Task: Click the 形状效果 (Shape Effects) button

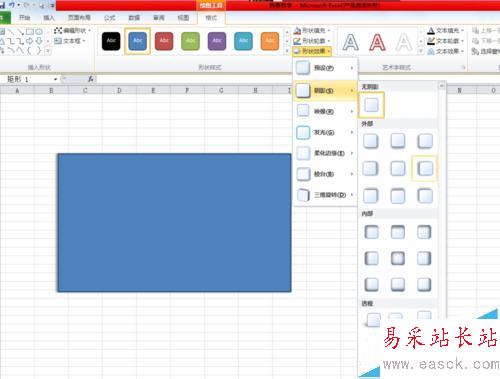Action: point(312,51)
